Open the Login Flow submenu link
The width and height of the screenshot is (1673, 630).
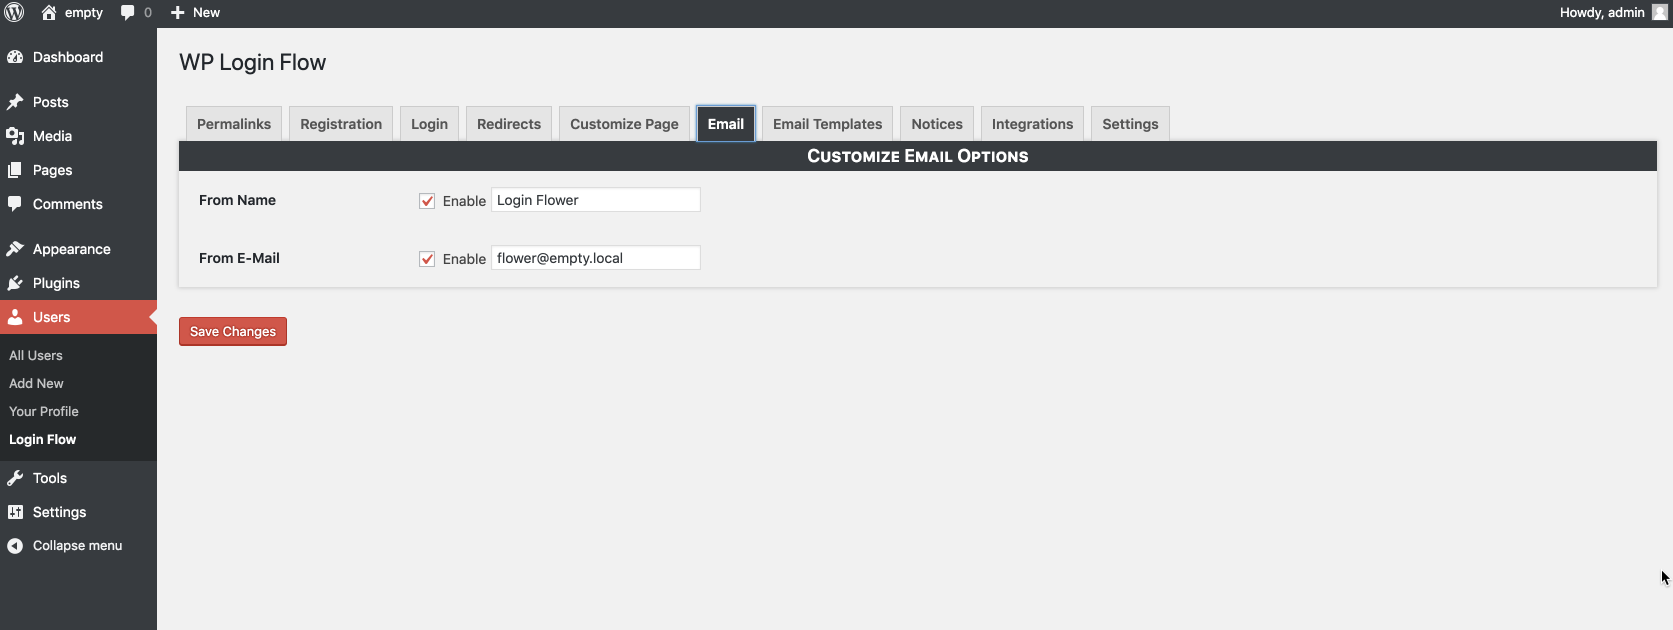43,439
